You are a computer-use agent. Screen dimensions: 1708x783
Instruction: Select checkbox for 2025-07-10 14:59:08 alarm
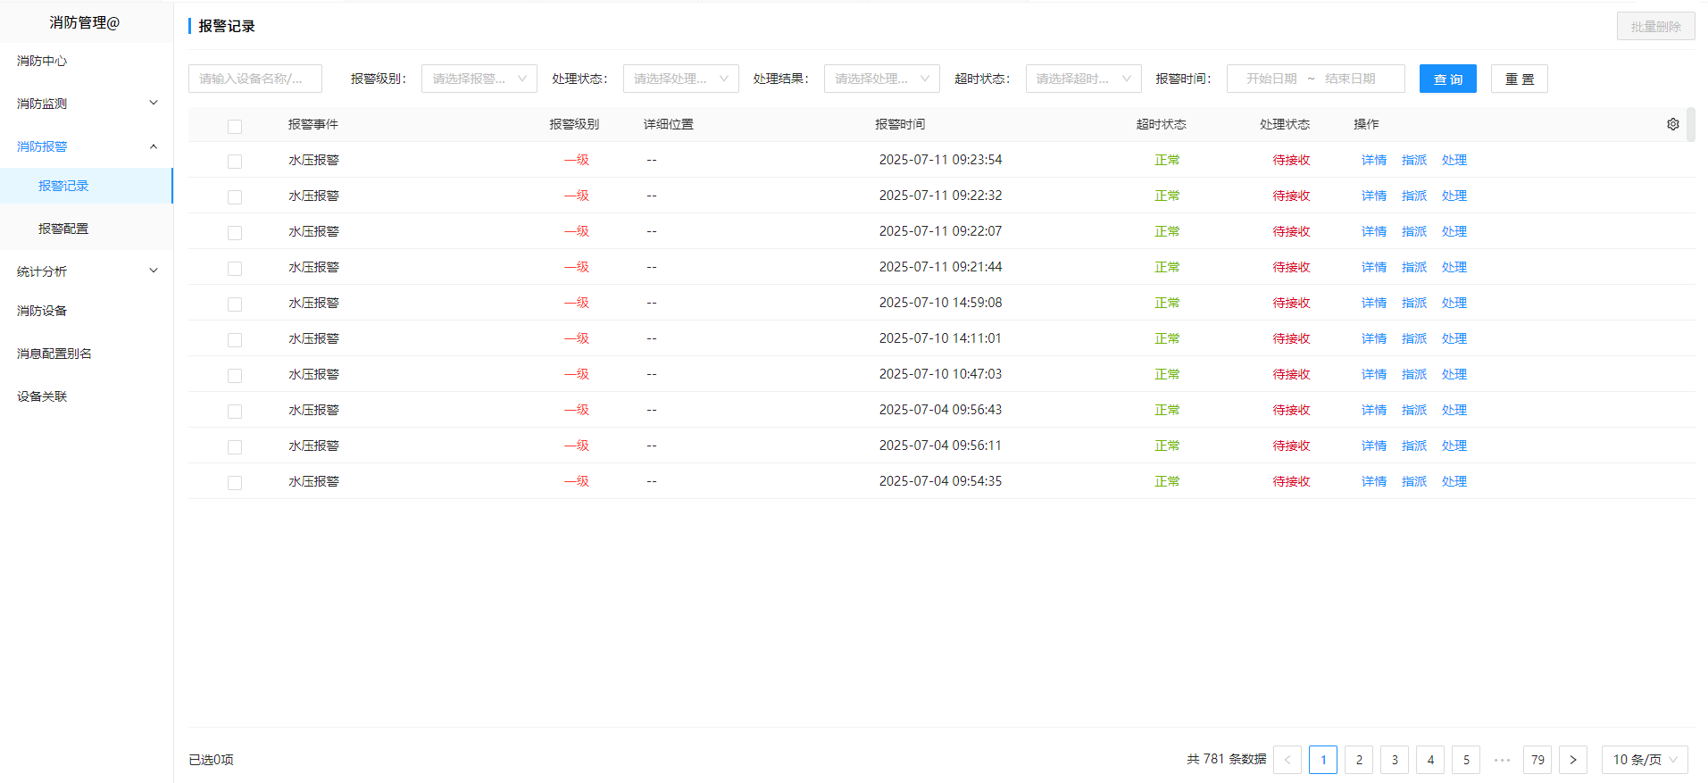coord(235,304)
